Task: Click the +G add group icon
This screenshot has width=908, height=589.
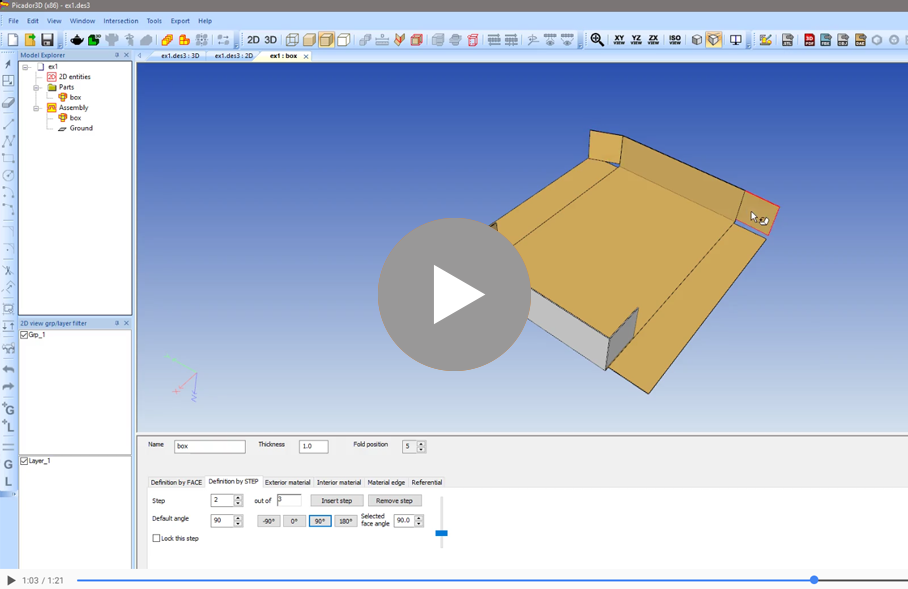Action: tap(8, 409)
